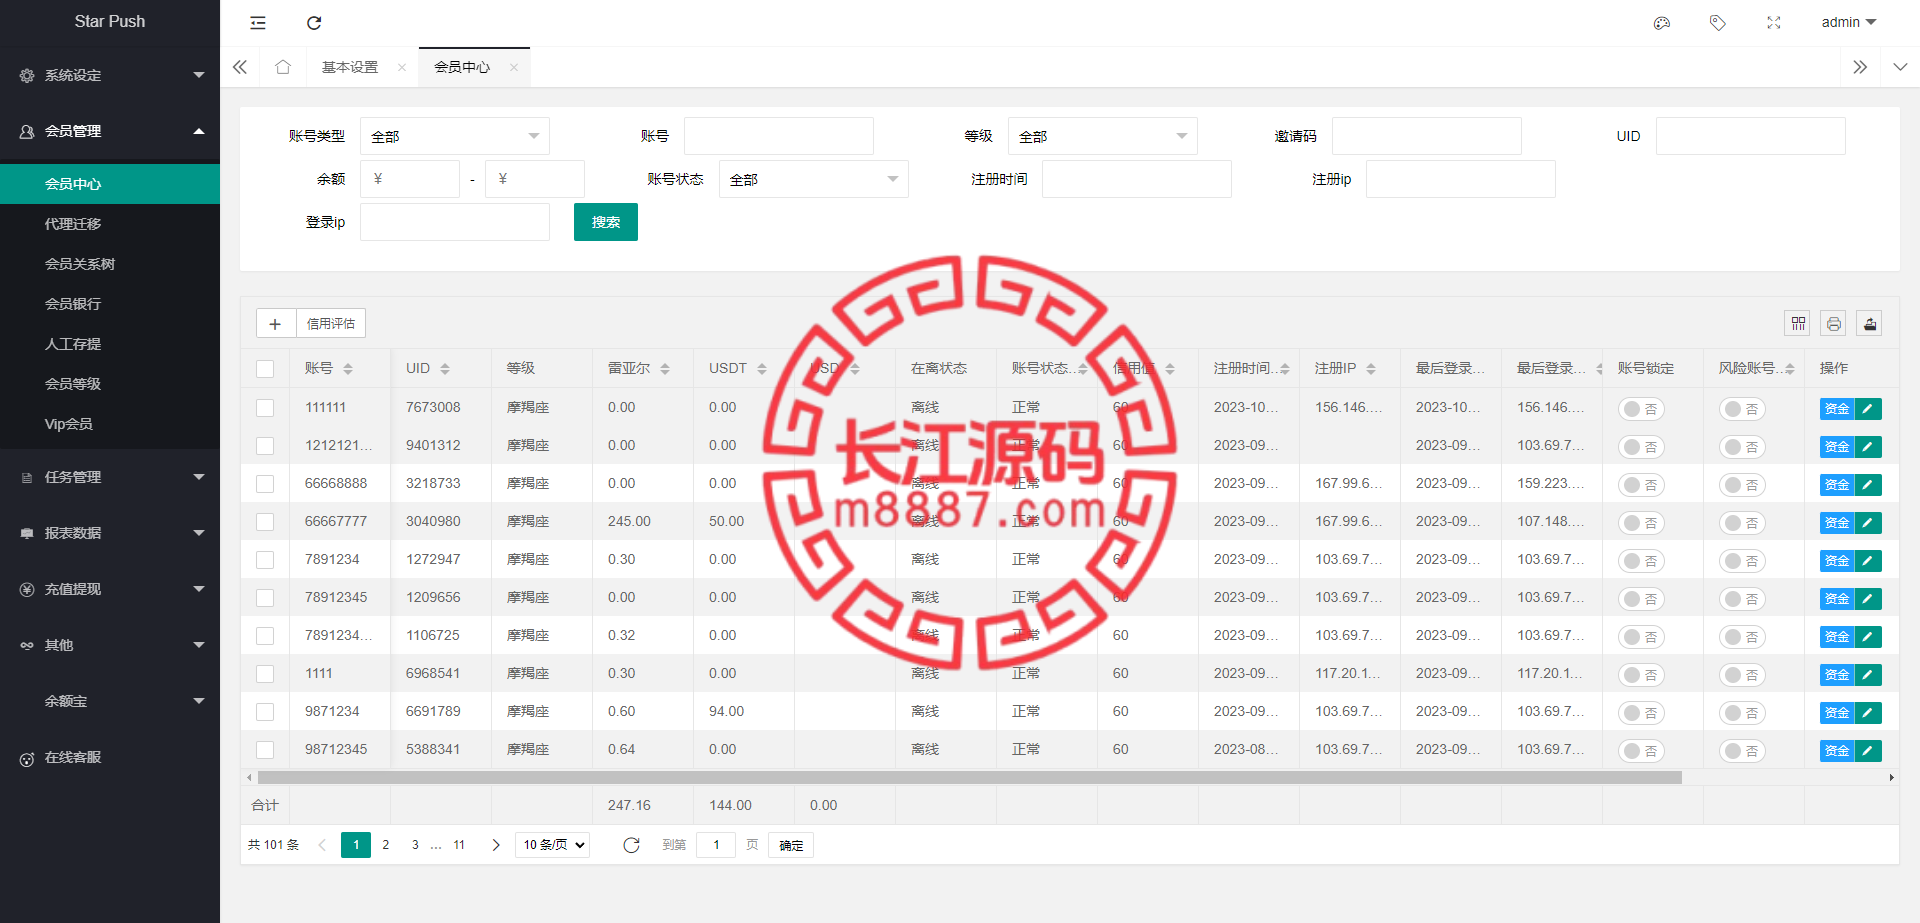The width and height of the screenshot is (1920, 923).
Task: Go to the home tab icon
Action: tap(283, 67)
